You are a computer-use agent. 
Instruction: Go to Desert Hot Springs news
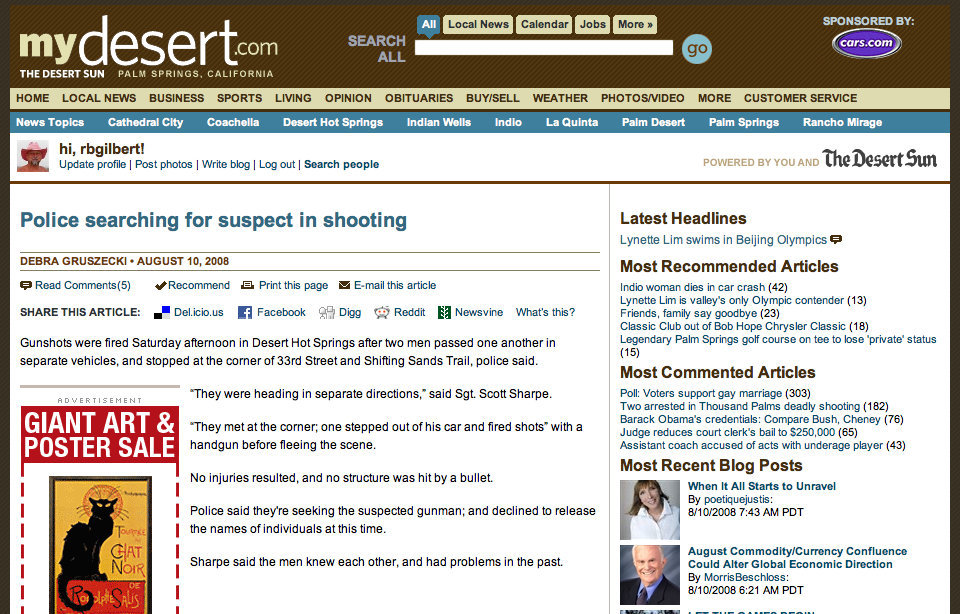point(333,122)
